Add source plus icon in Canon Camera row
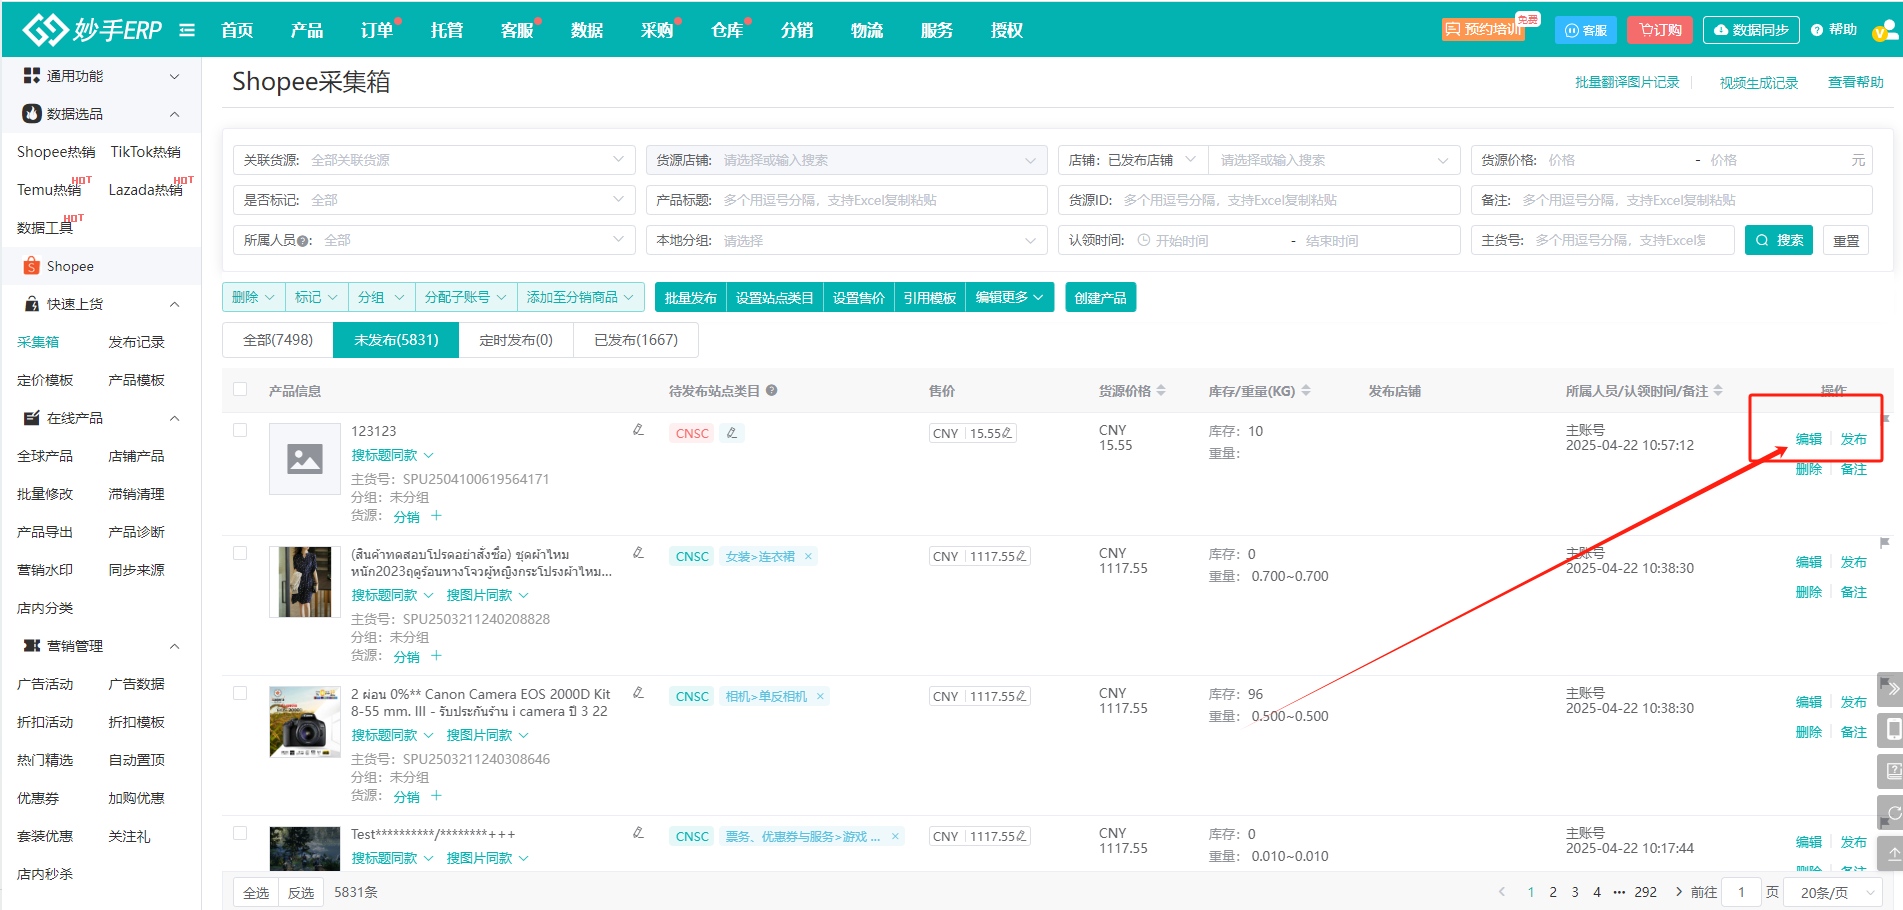 tap(436, 796)
